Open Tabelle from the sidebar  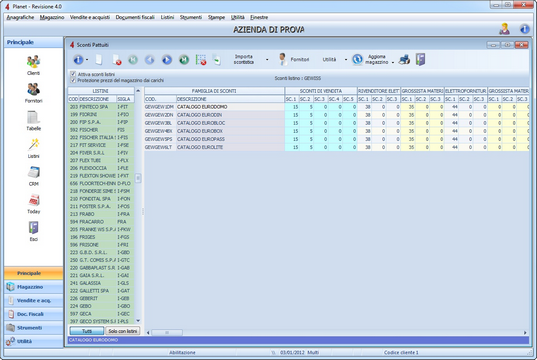click(x=33, y=117)
